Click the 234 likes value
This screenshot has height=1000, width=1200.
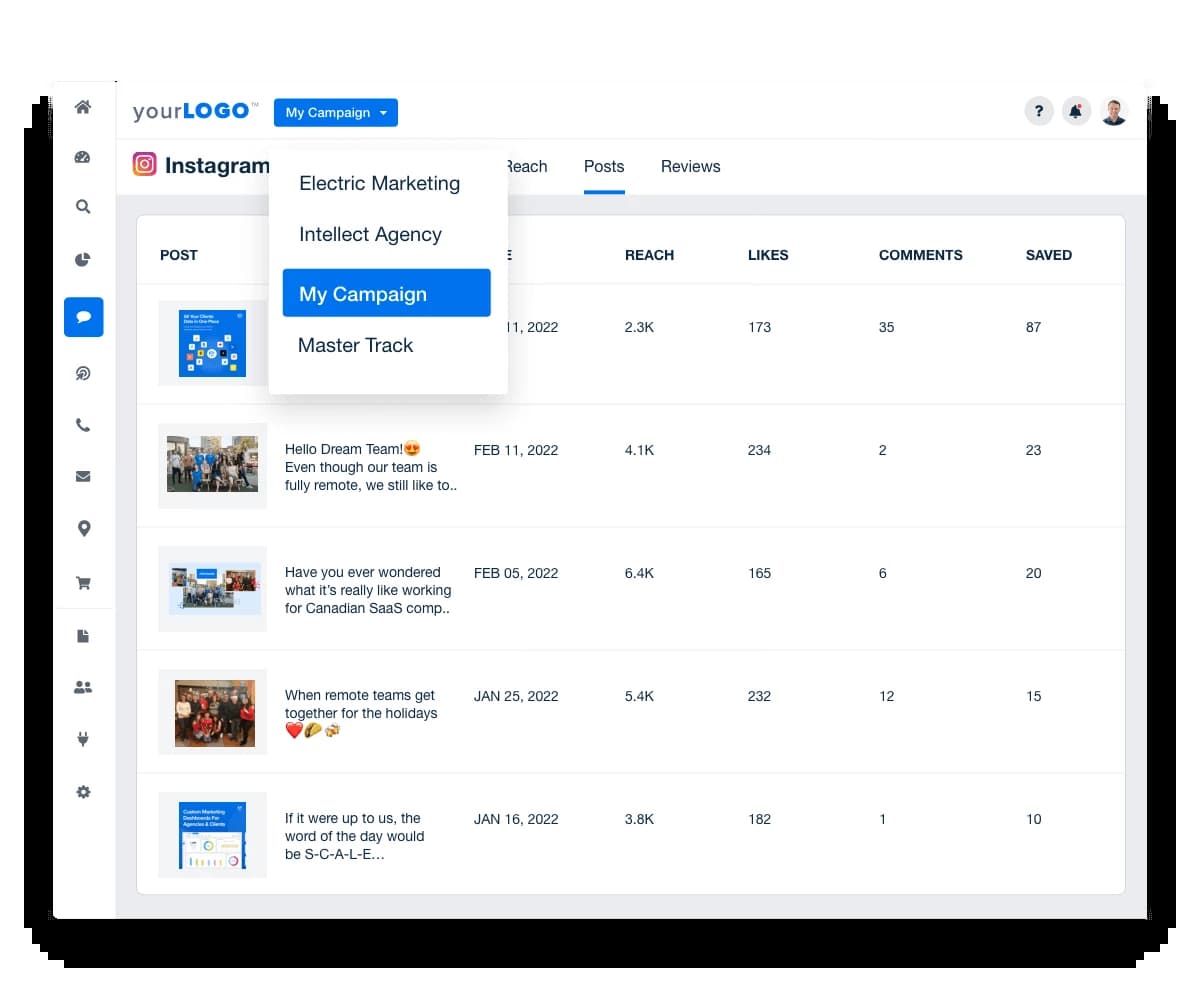point(760,450)
